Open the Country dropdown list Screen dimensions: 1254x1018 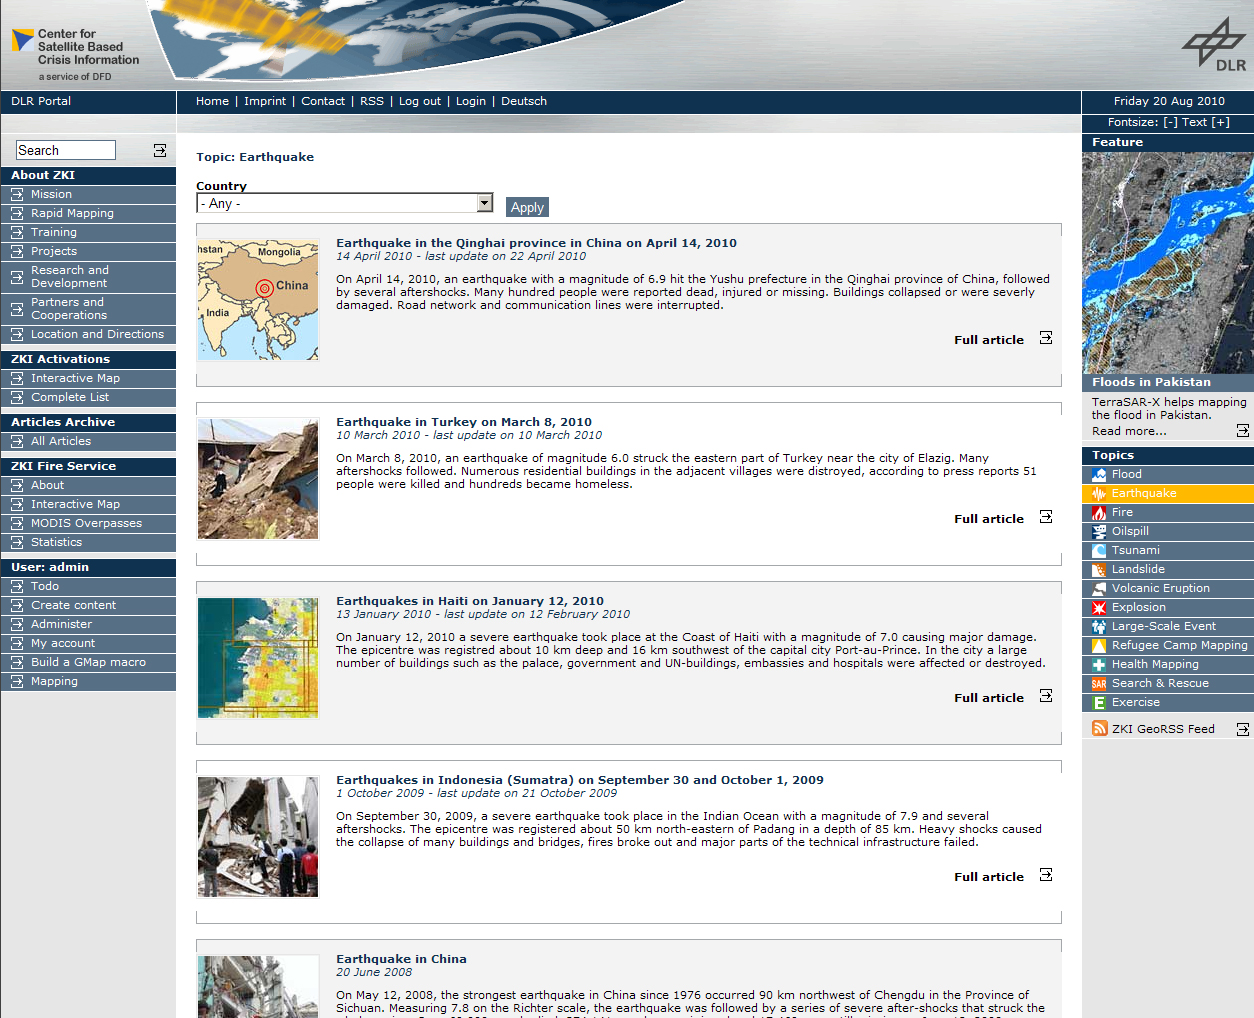tap(484, 203)
